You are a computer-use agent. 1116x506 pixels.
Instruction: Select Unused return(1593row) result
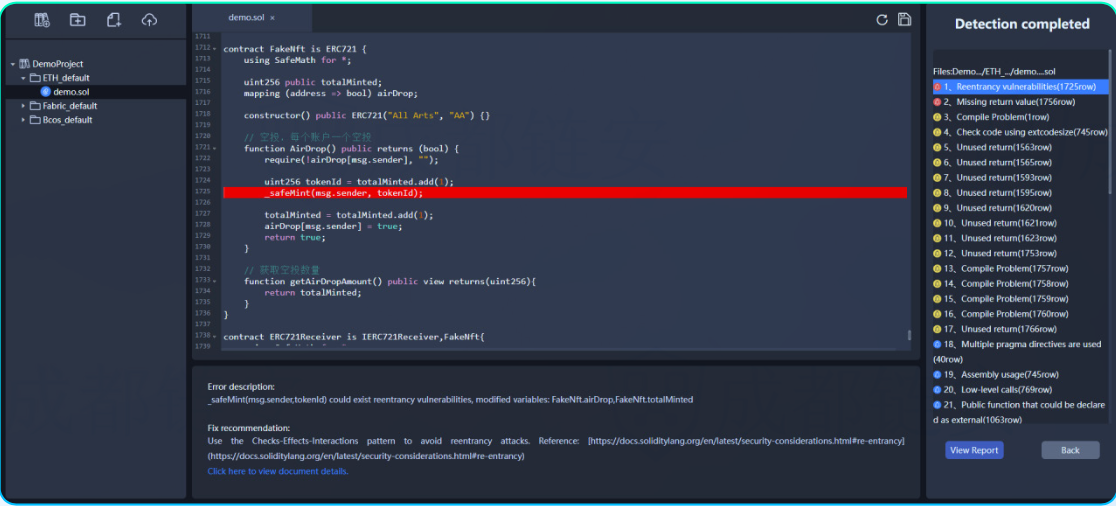[1021, 177]
